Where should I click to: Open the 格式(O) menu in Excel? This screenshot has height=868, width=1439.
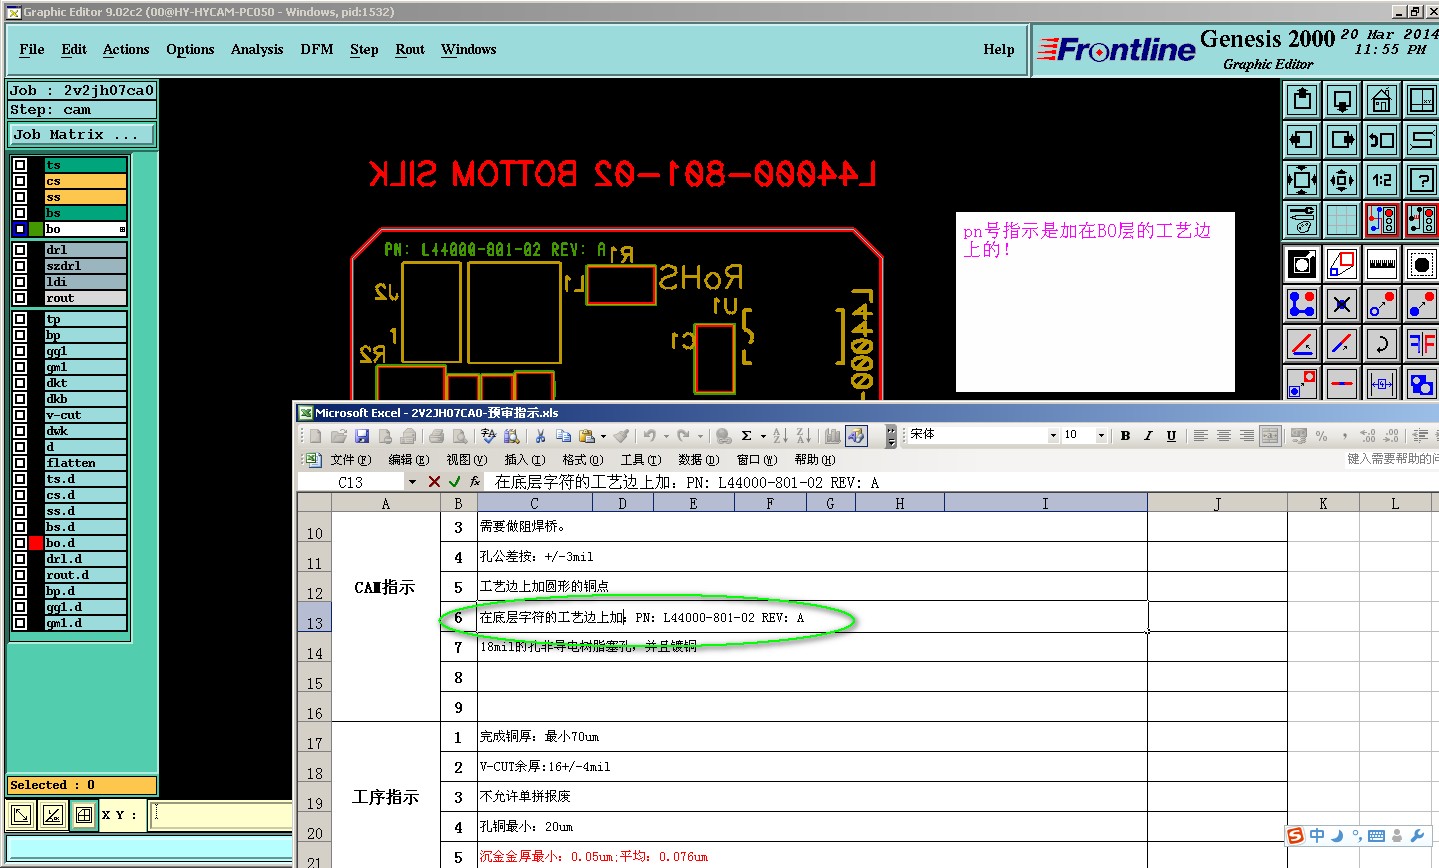point(582,460)
